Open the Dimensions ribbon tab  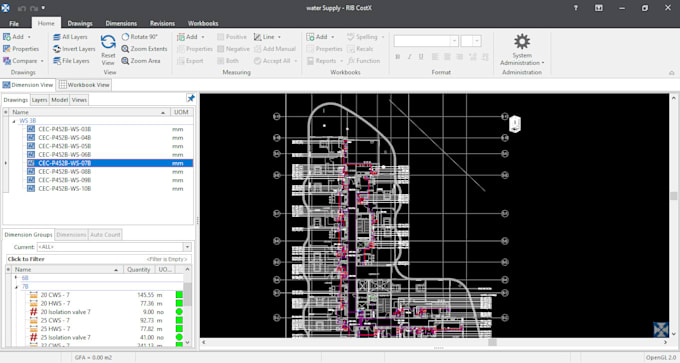point(121,23)
